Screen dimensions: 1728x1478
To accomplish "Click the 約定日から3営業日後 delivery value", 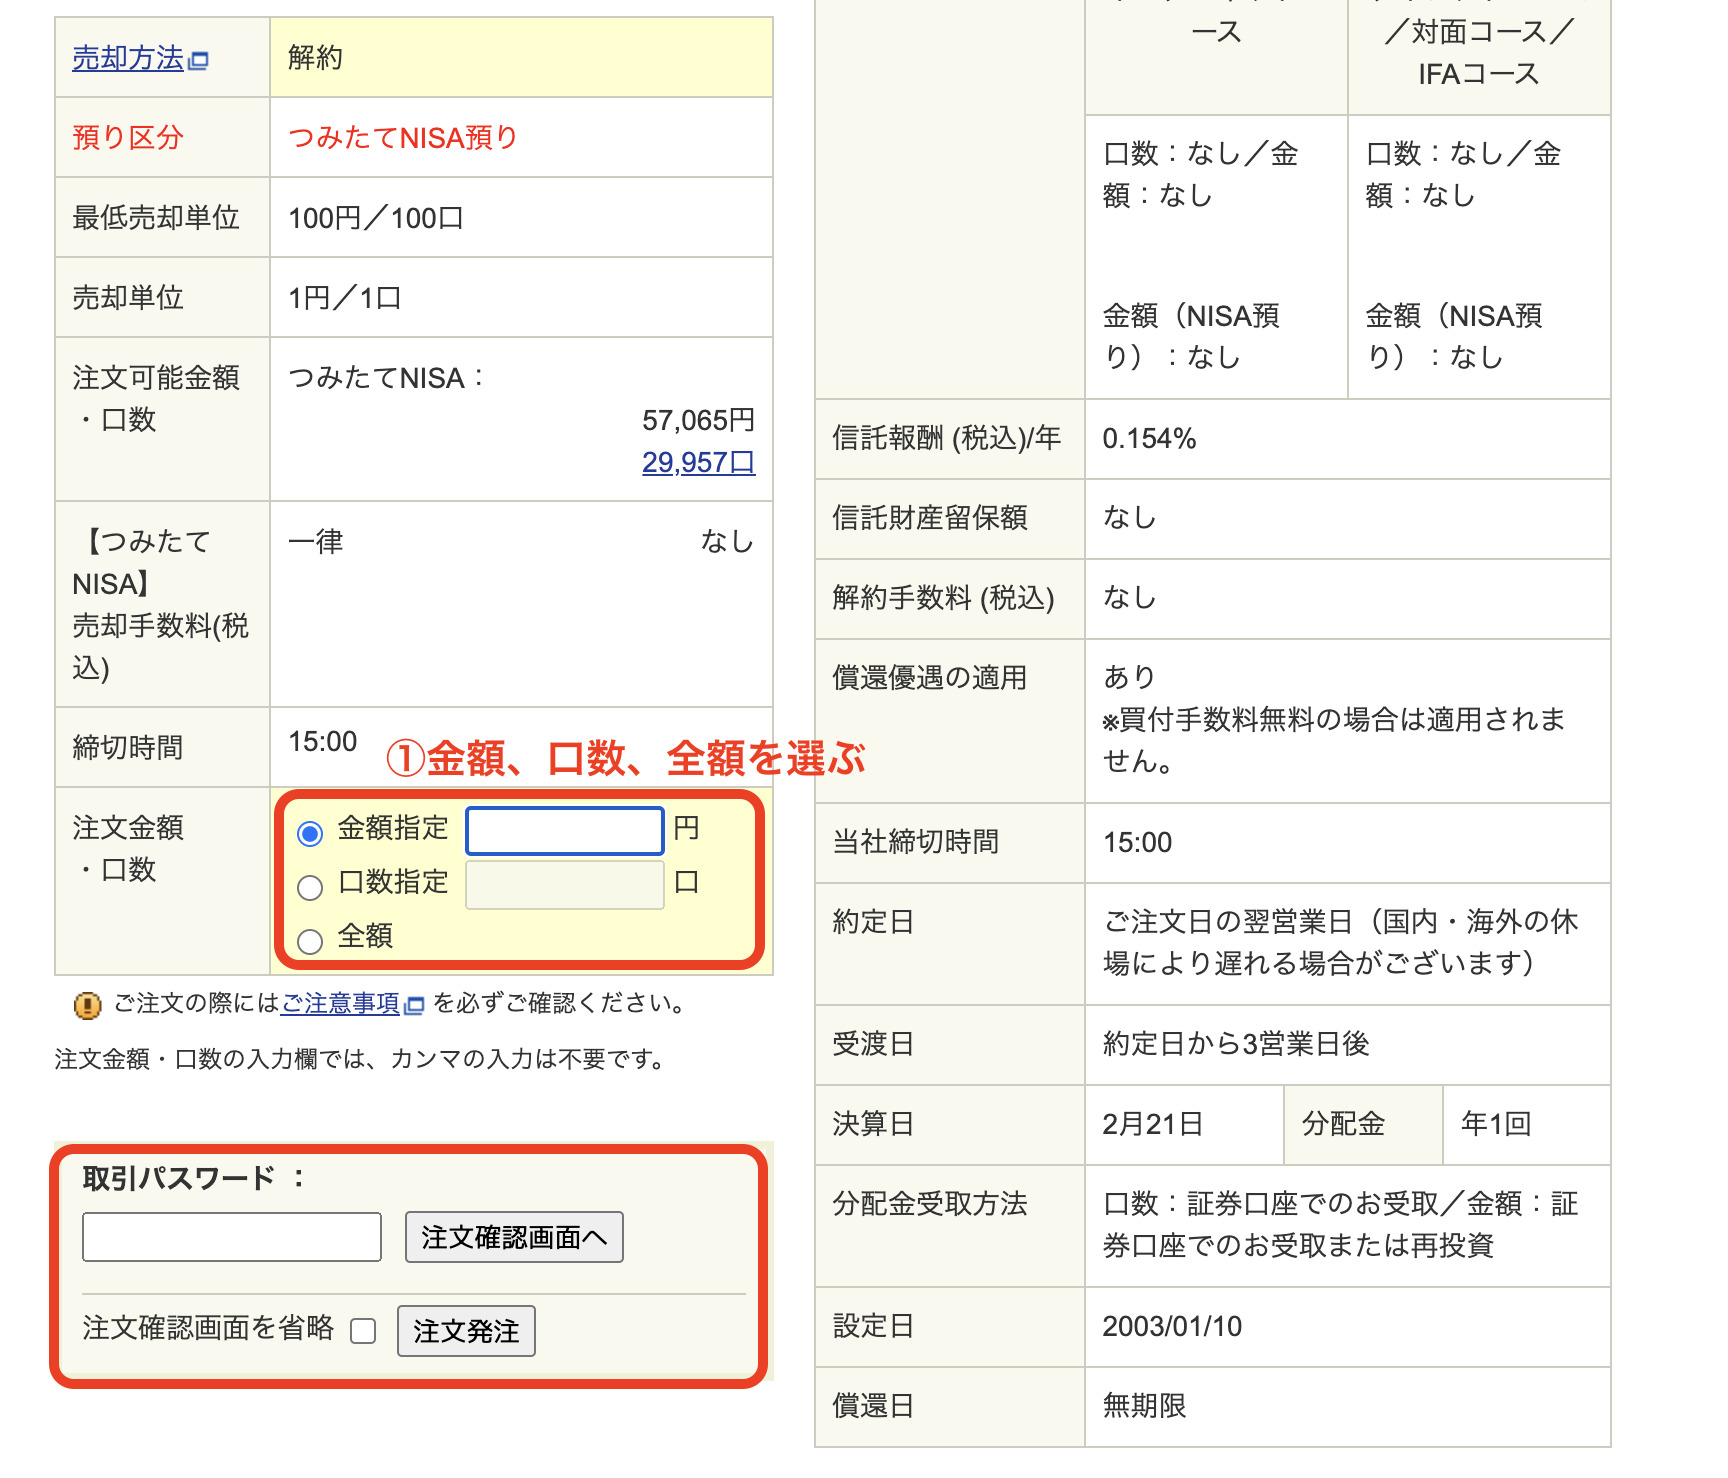I will pos(1236,1044).
